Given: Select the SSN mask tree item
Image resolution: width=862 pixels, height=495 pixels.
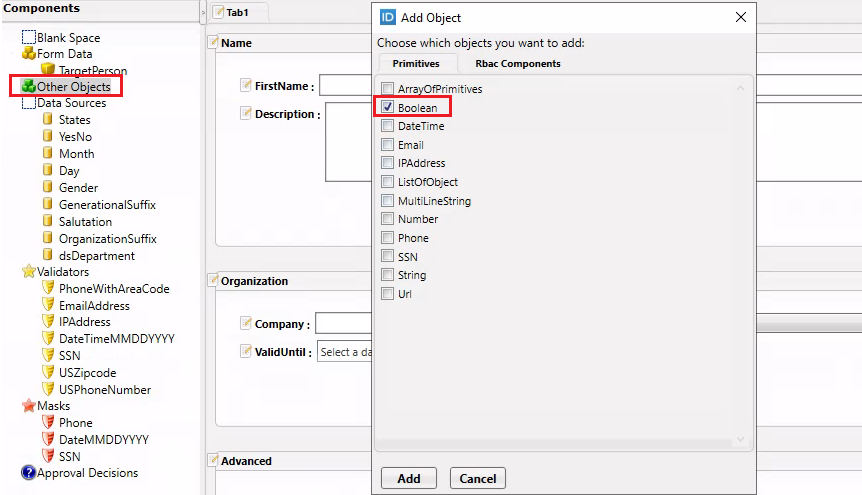Looking at the screenshot, I should click(70, 456).
